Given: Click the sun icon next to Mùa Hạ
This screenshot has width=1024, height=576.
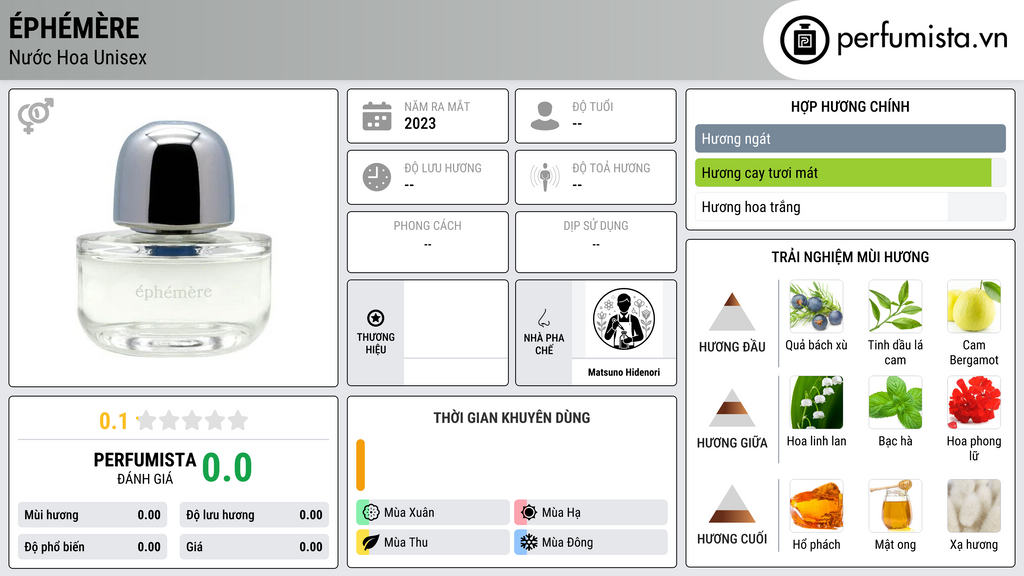Looking at the screenshot, I should tap(529, 512).
